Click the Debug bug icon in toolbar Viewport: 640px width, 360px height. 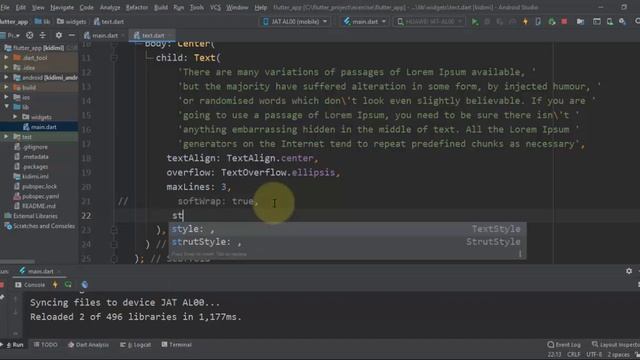[487, 22]
